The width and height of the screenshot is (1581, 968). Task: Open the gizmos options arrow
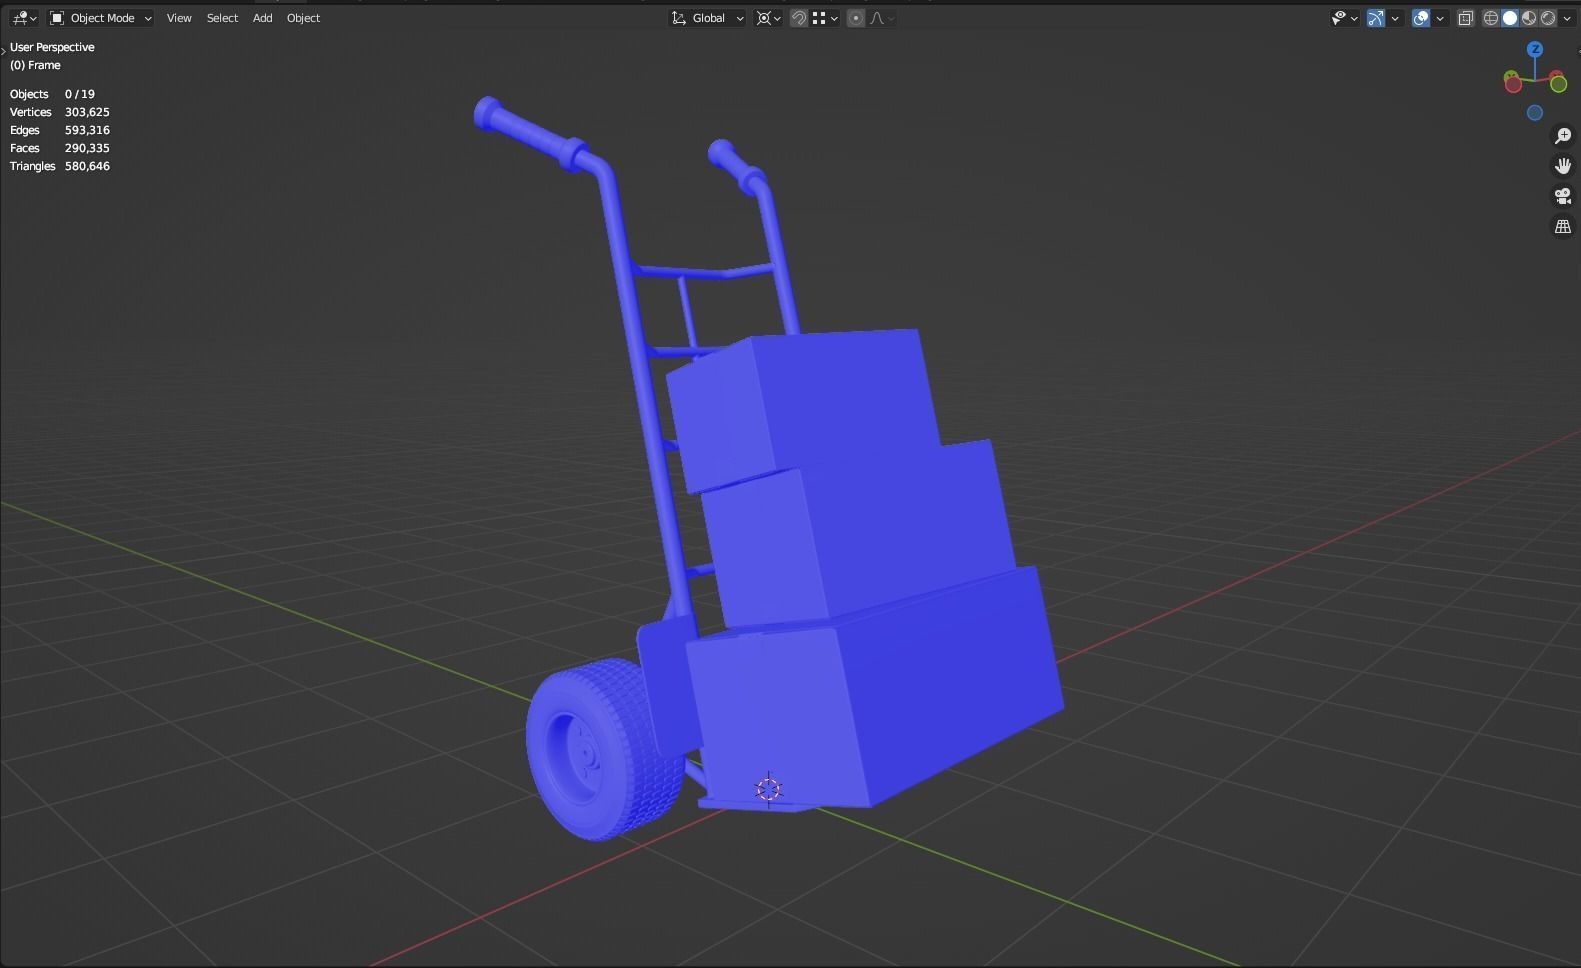(x=1395, y=18)
